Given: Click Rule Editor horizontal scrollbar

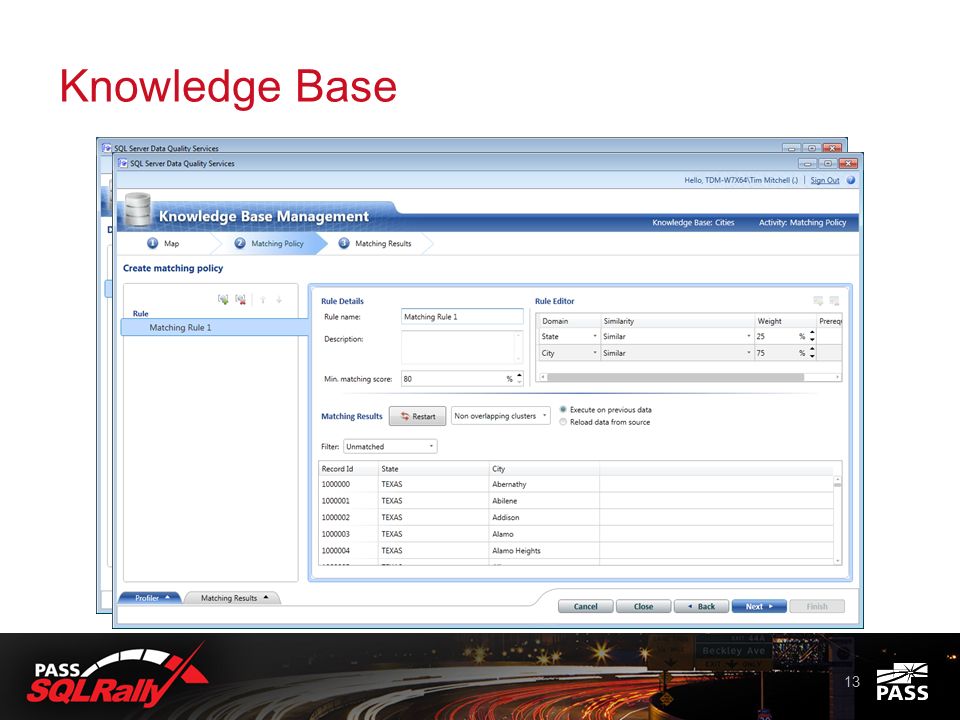Looking at the screenshot, I should click(675, 377).
